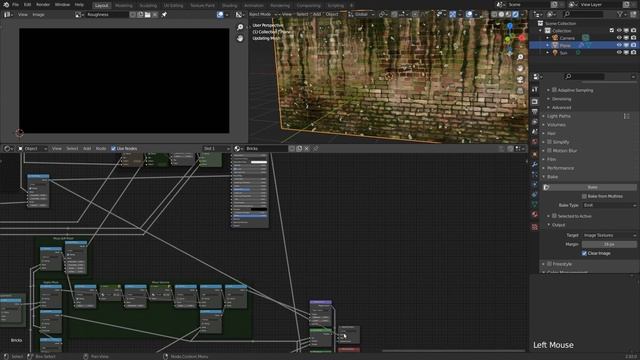Unlink Bricks material with X icon

point(307,149)
